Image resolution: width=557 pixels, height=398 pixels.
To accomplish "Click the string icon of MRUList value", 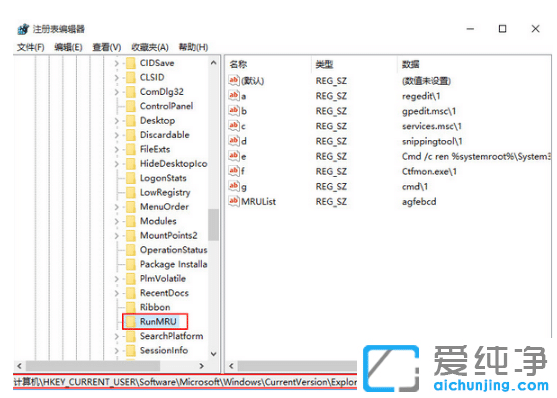I will coord(233,201).
